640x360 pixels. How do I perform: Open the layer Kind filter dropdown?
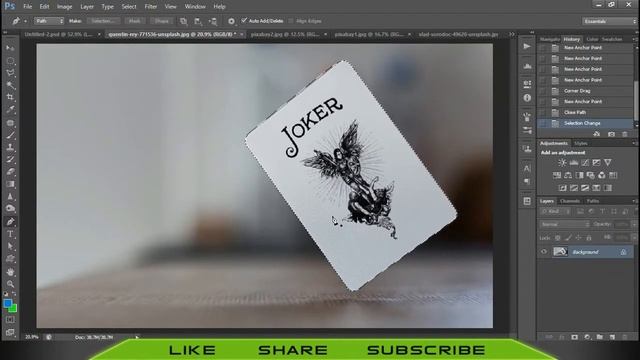[x=555, y=211]
